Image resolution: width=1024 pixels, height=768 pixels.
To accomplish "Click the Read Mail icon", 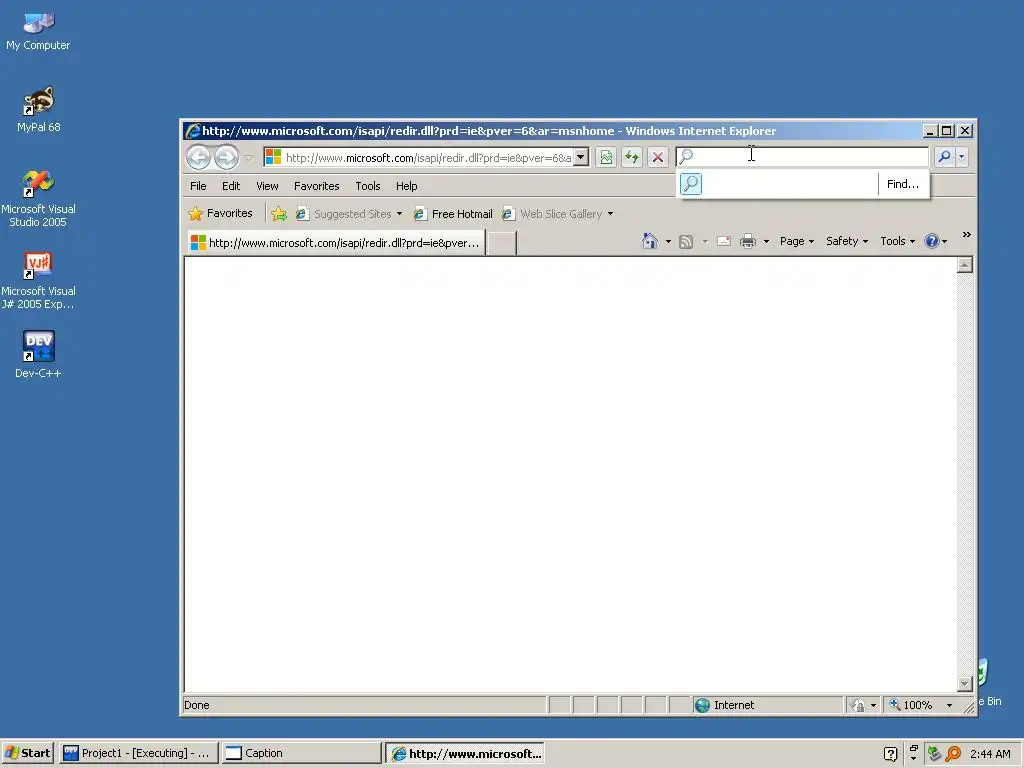I will pyautogui.click(x=724, y=241).
